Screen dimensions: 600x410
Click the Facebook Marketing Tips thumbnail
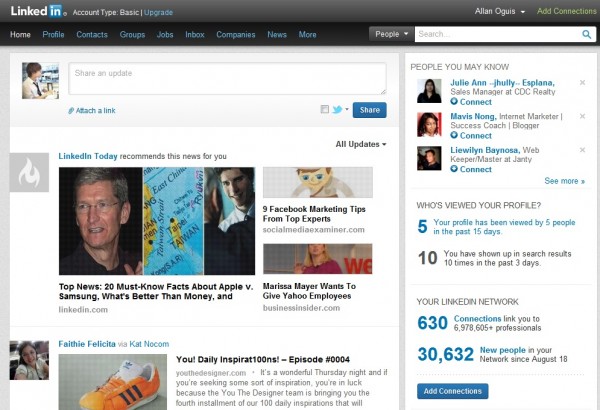[318, 182]
